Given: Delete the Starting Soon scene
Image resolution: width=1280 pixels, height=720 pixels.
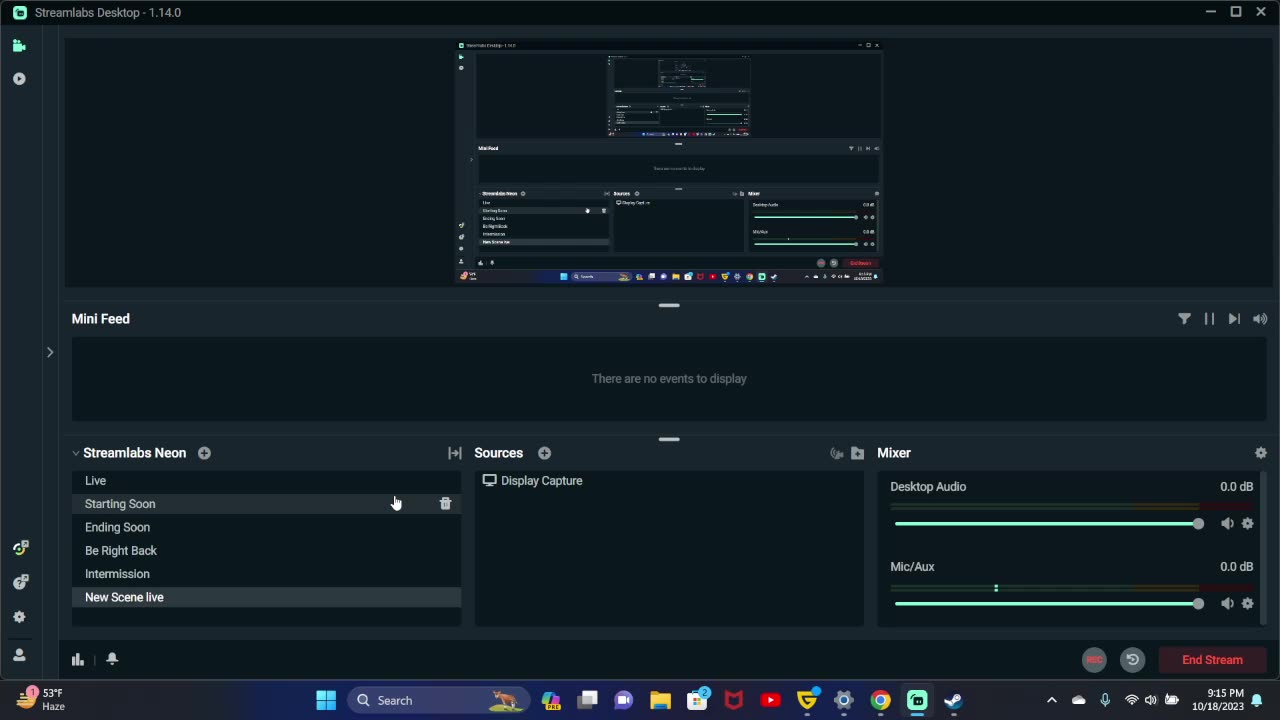Looking at the screenshot, I should (x=445, y=504).
